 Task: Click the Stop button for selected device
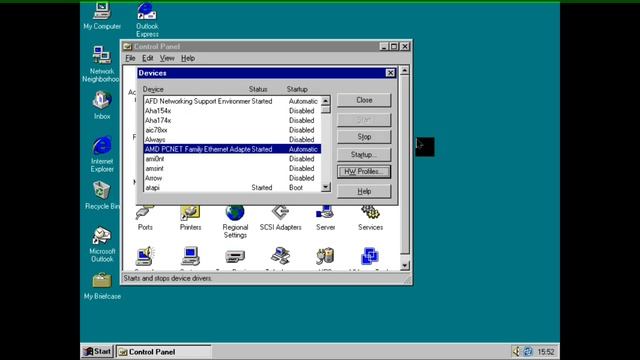coord(364,137)
